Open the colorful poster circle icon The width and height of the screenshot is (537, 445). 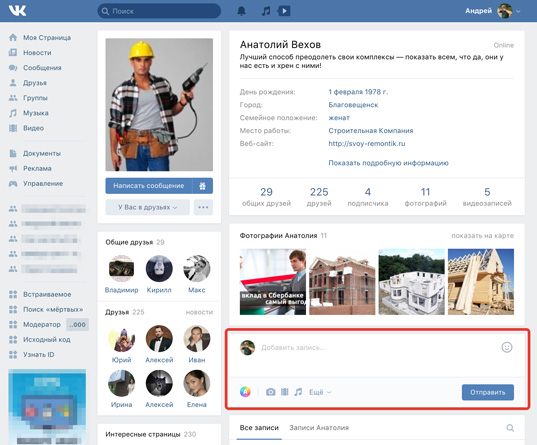pos(245,392)
